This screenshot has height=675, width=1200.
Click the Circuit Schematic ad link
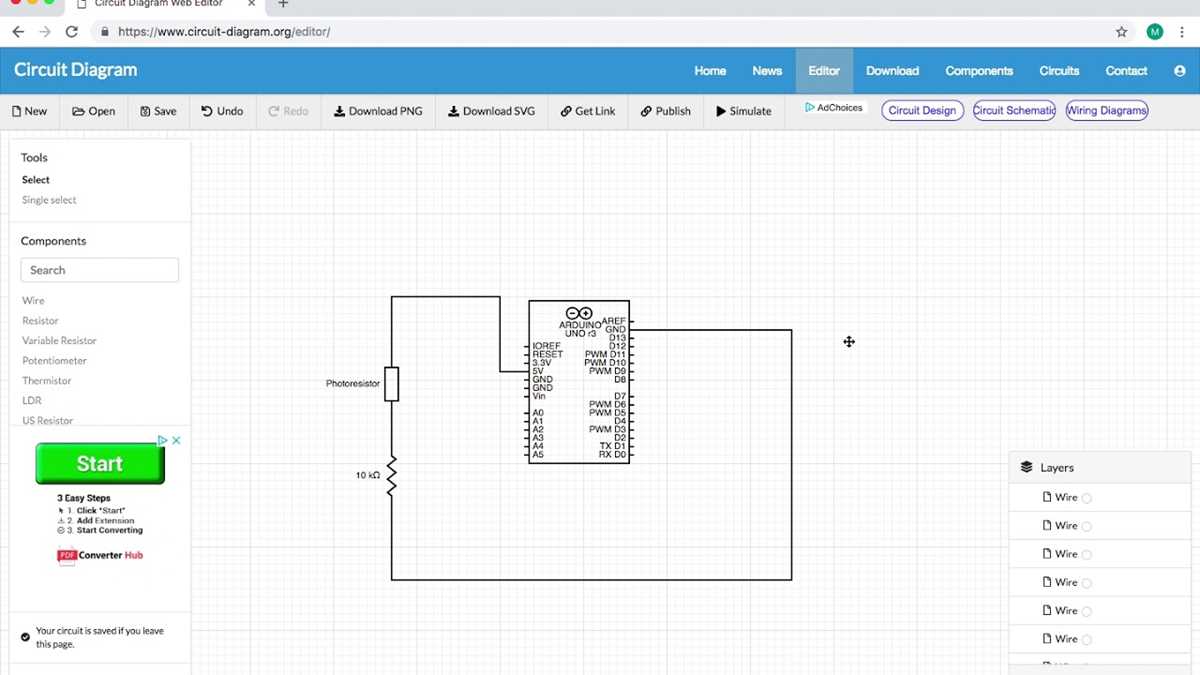pyautogui.click(x=1014, y=110)
